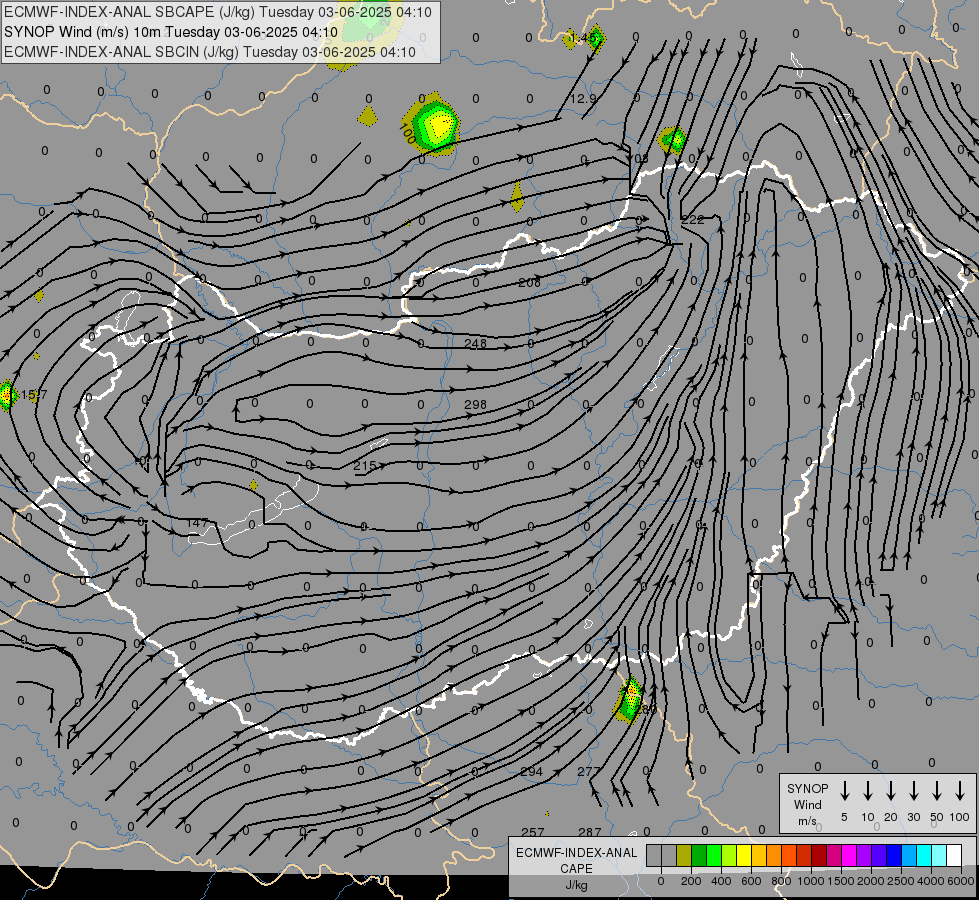This screenshot has width=979, height=900.
Task: Click the 'ECMWF-INDEX-ANAL CAPE J/kg' legend label
Action: click(576, 869)
